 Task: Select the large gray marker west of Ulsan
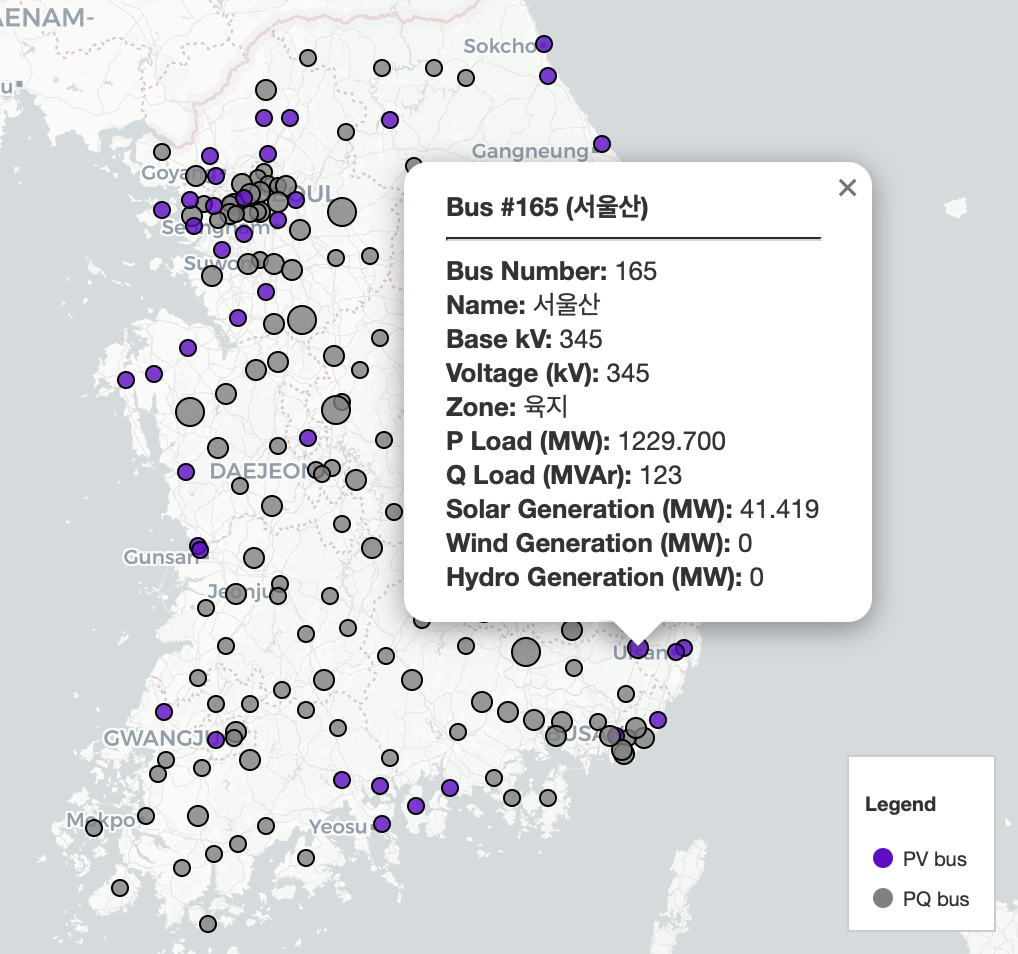click(x=526, y=652)
